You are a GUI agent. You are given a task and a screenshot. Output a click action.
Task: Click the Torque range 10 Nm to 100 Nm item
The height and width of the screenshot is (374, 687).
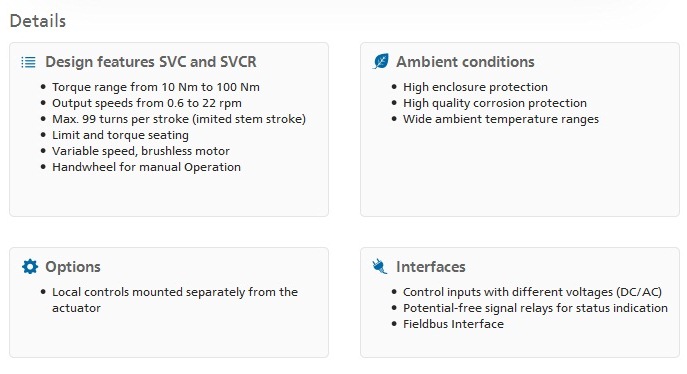[156, 87]
